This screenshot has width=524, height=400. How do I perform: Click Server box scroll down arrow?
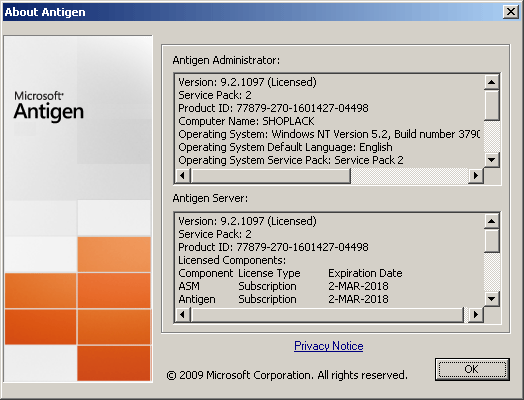coord(492,299)
